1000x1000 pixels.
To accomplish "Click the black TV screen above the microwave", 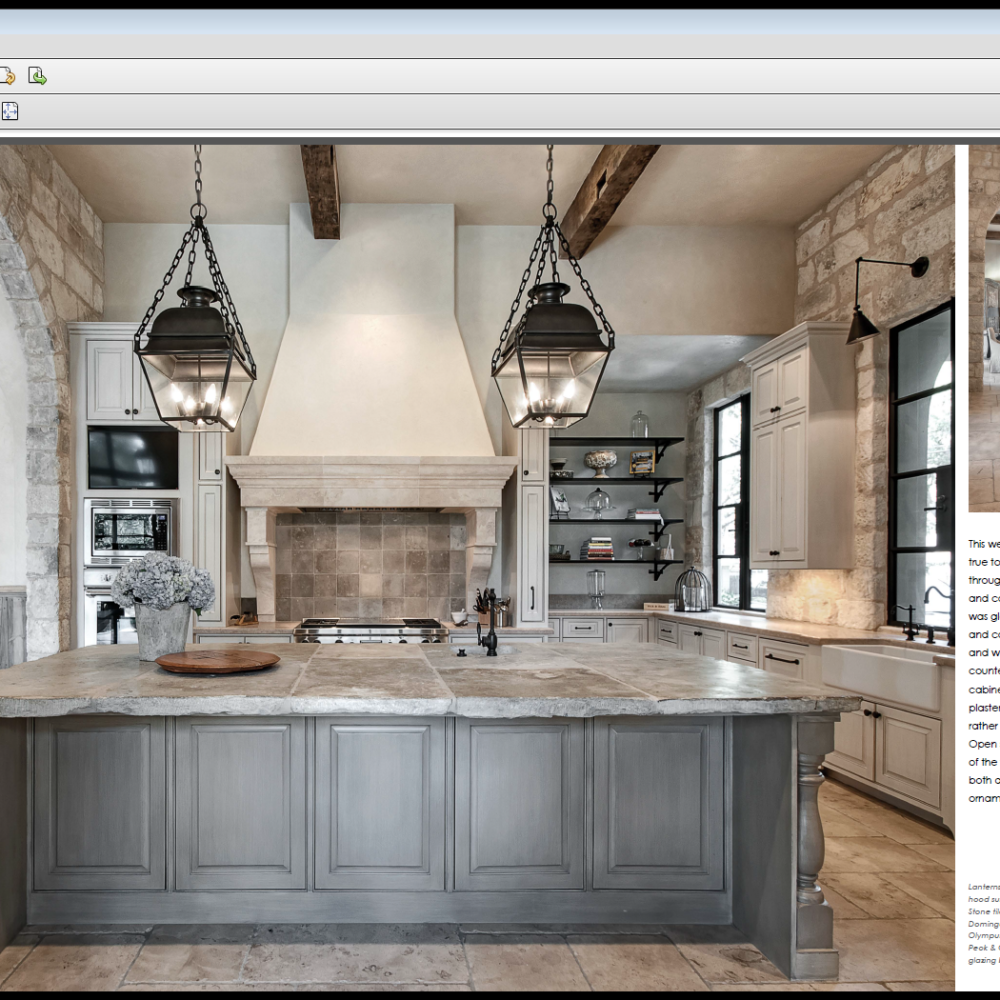I will coord(132,458).
